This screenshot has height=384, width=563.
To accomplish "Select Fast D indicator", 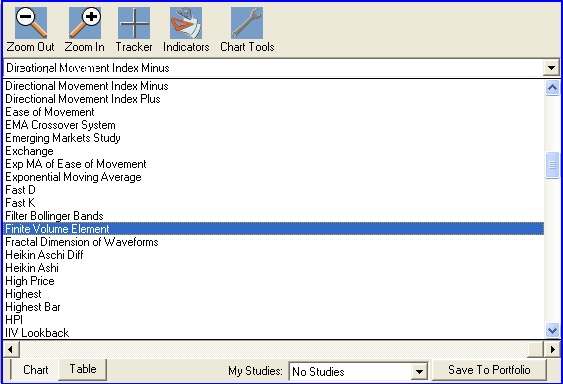I will pyautogui.click(x=274, y=190).
